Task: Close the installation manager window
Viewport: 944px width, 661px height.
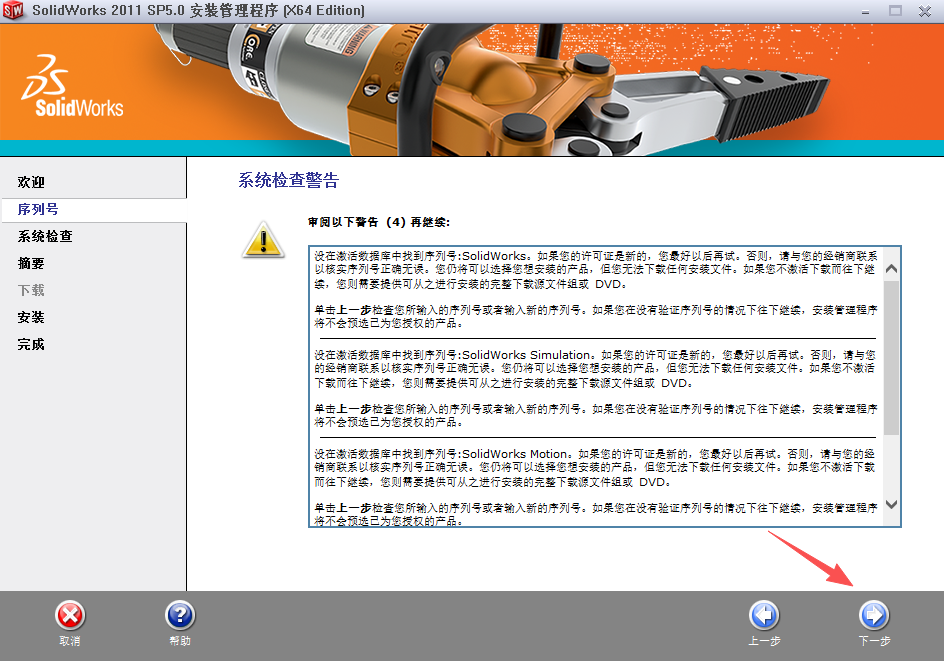Action: coord(927,11)
